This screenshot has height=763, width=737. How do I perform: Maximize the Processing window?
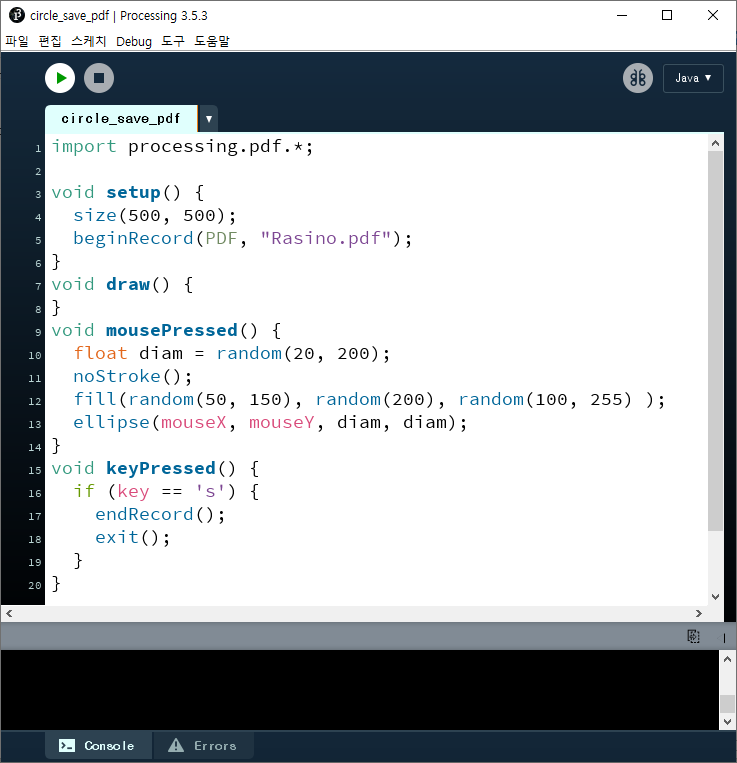tap(667, 16)
